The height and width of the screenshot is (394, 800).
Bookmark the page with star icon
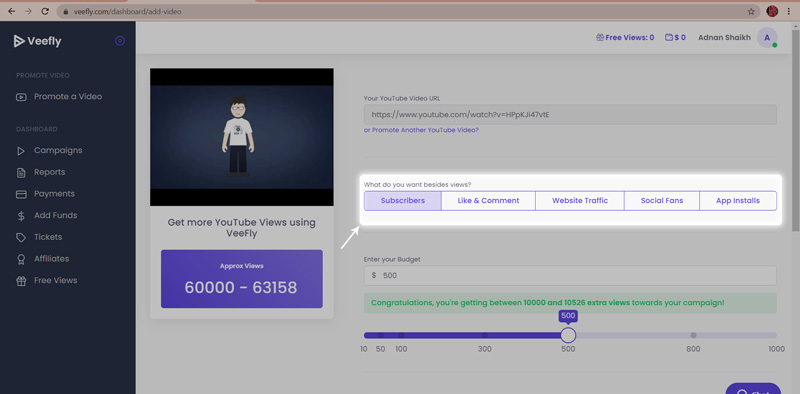pyautogui.click(x=751, y=11)
